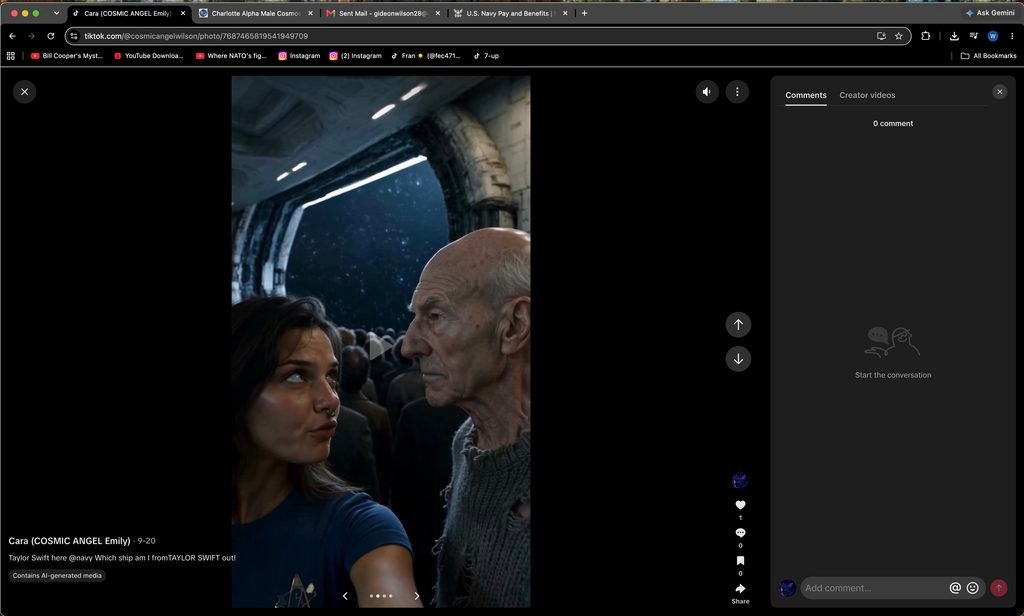Switch to Sent Mail Gmail tab
The height and width of the screenshot is (616, 1024).
point(383,13)
